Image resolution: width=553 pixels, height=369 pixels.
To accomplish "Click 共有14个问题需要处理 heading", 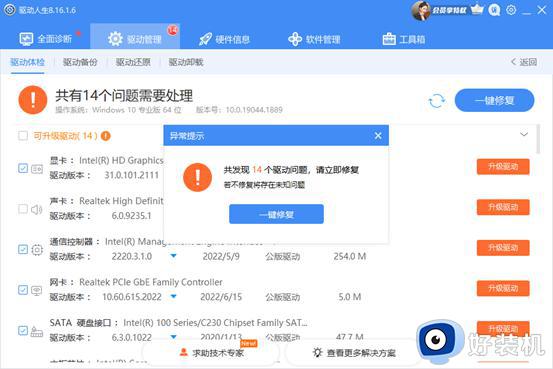I will click(124, 95).
